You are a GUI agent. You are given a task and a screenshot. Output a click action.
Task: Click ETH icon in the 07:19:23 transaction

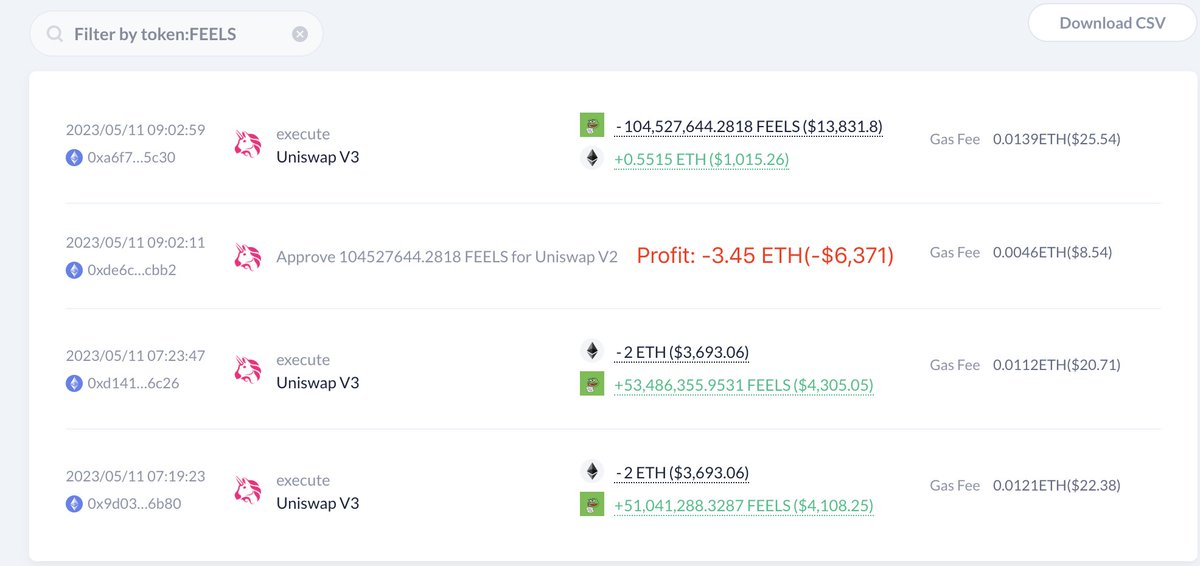[x=592, y=471]
